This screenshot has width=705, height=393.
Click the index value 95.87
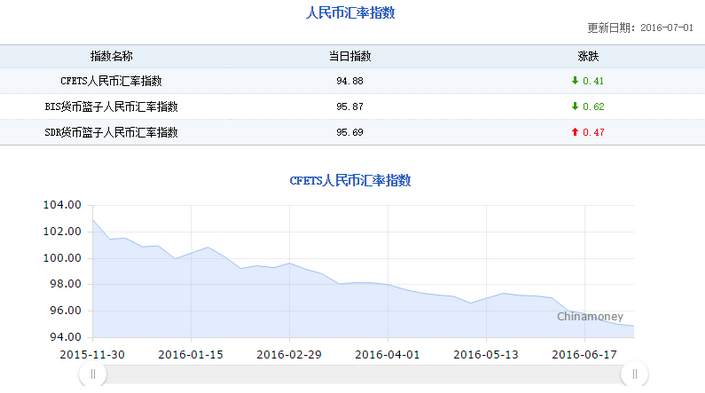tap(350, 107)
